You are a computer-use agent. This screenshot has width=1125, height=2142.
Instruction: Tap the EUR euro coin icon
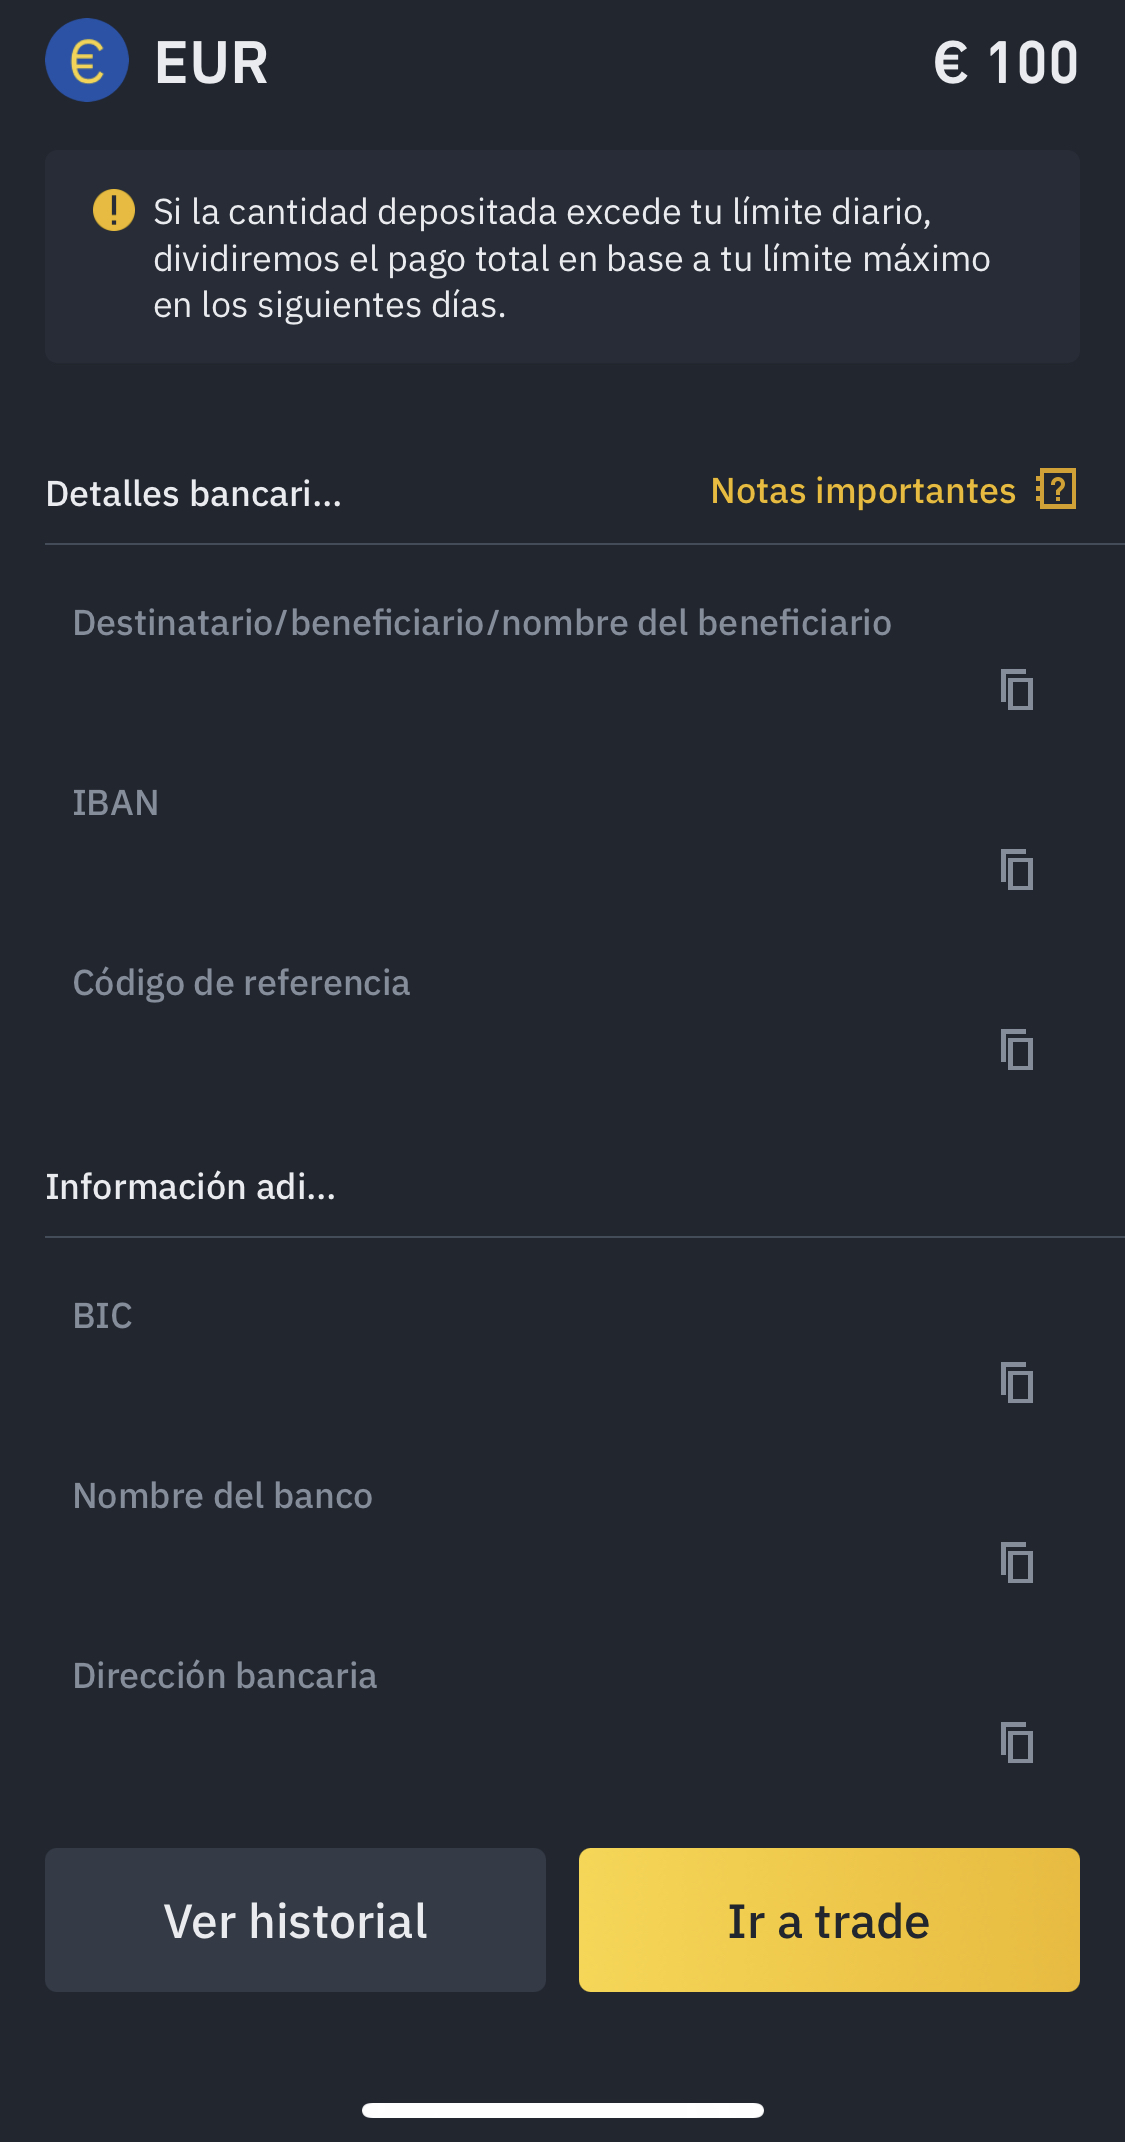coord(87,60)
